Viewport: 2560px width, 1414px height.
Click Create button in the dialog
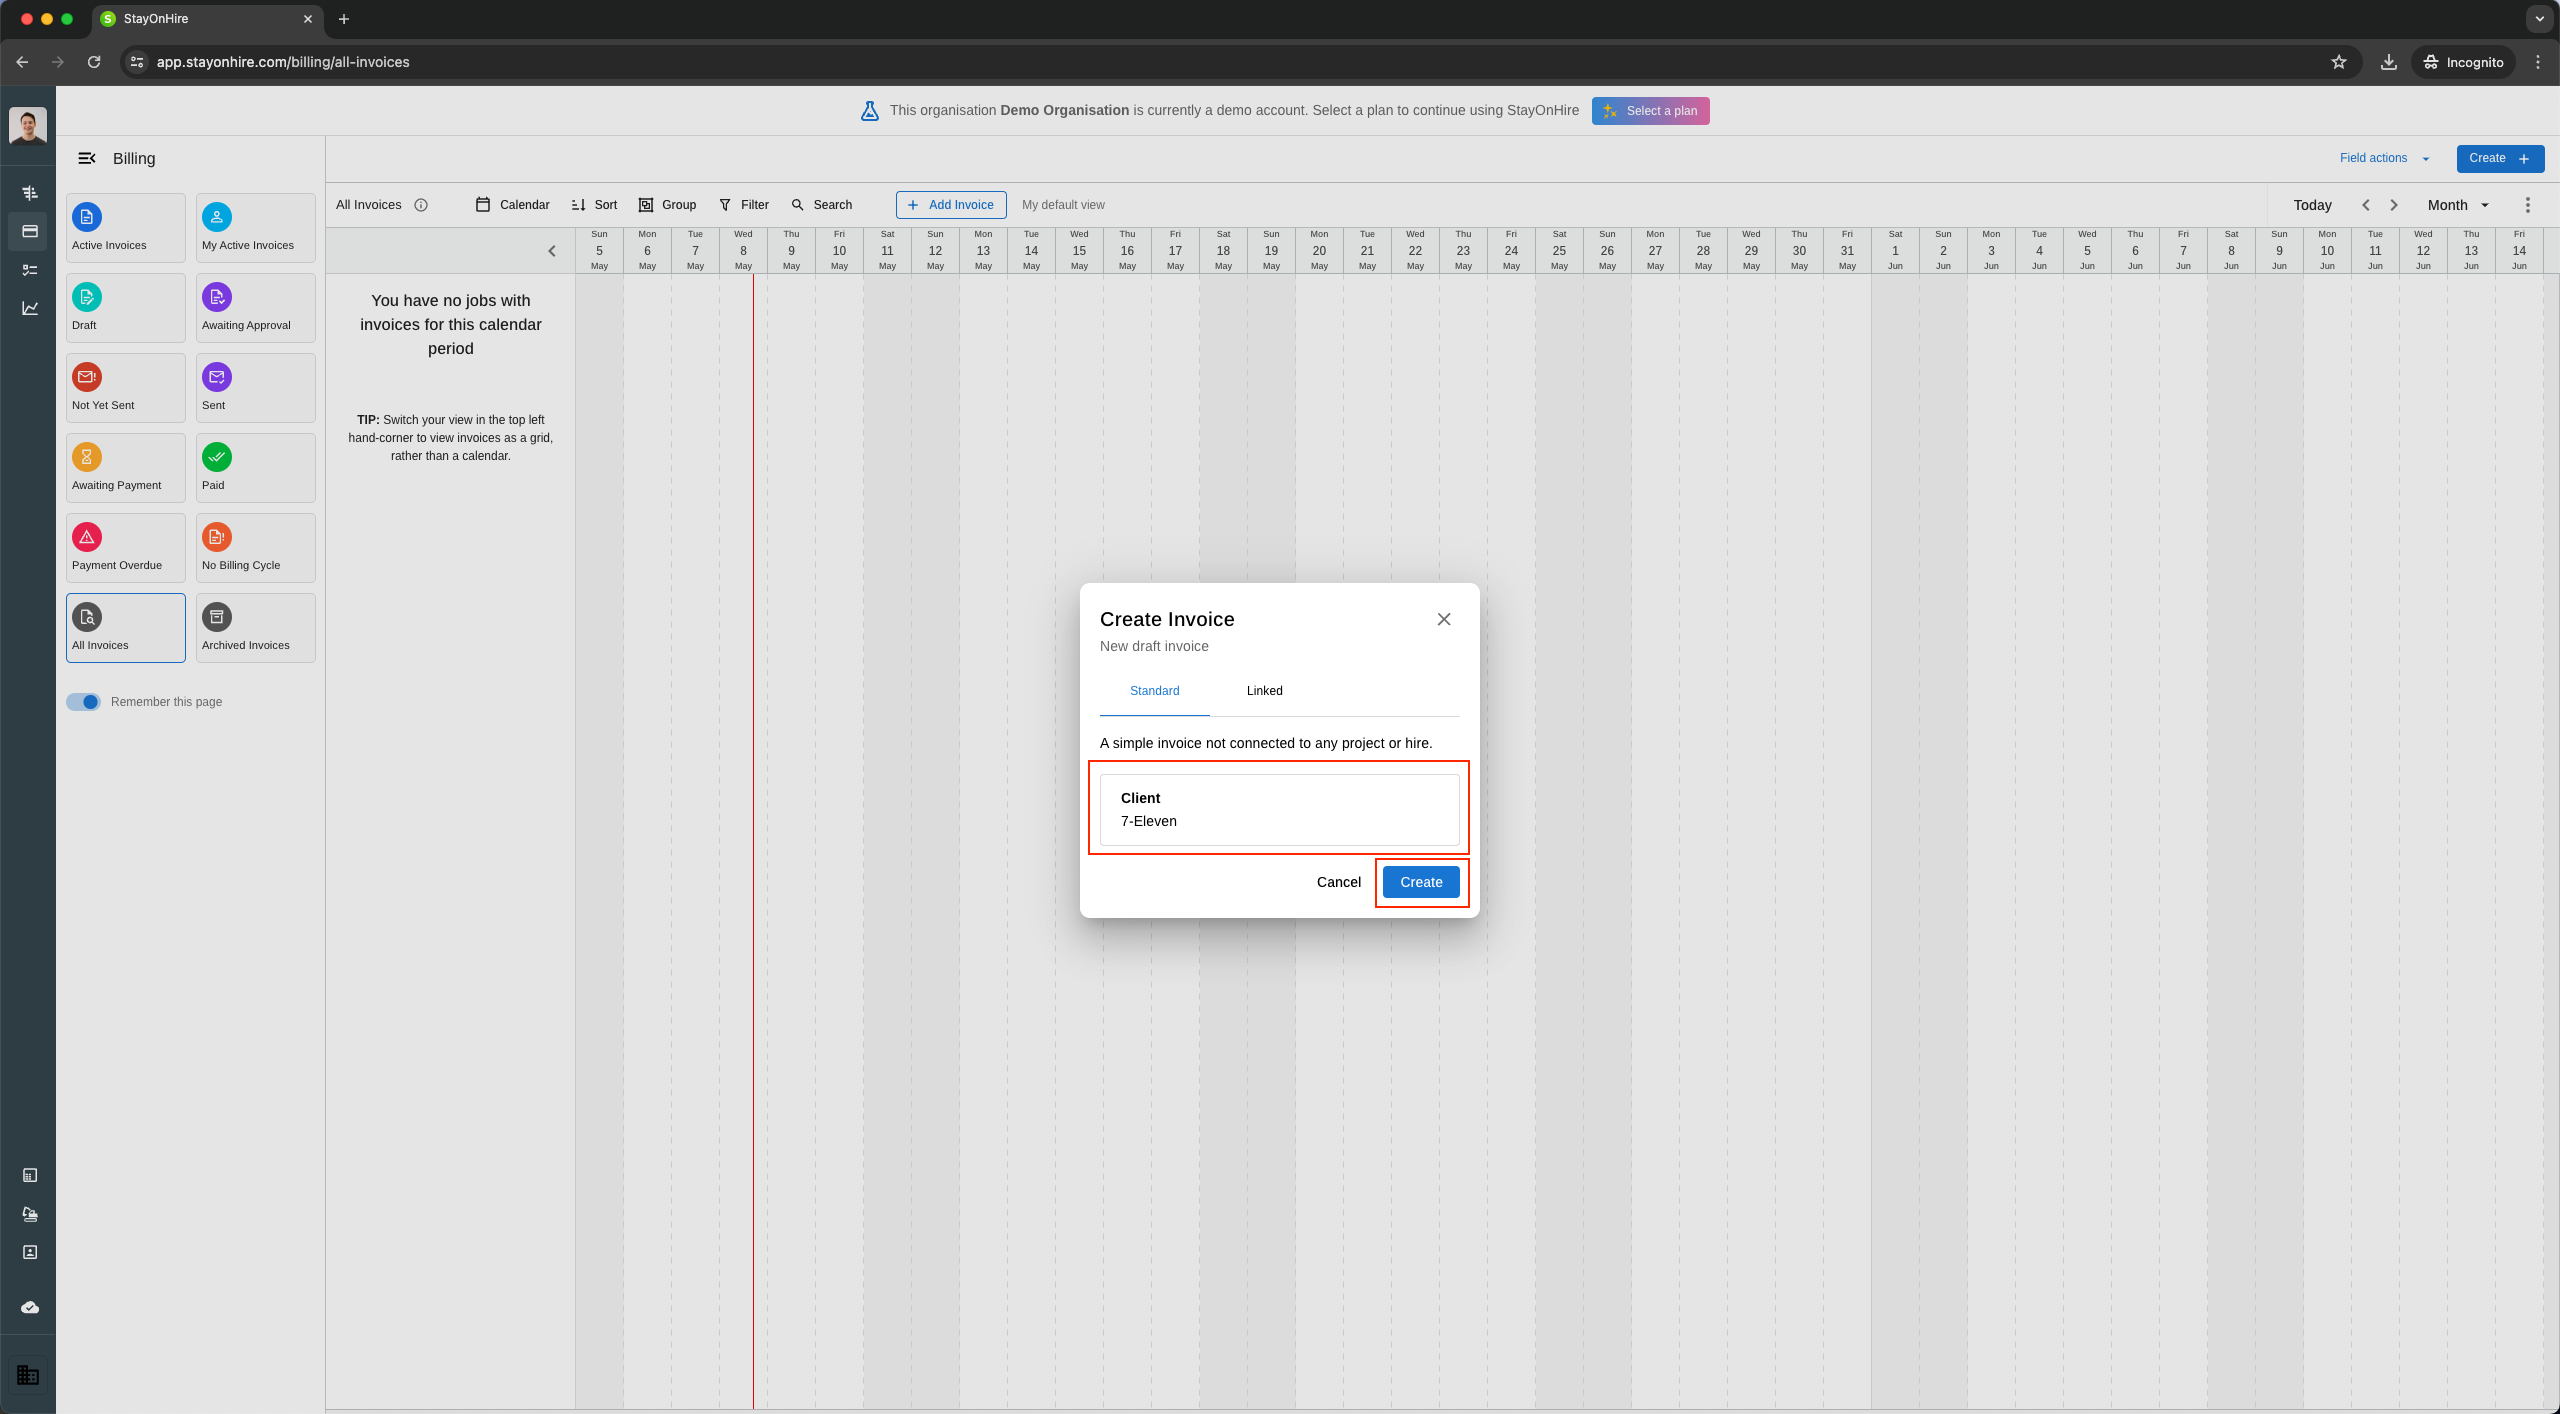point(1420,882)
